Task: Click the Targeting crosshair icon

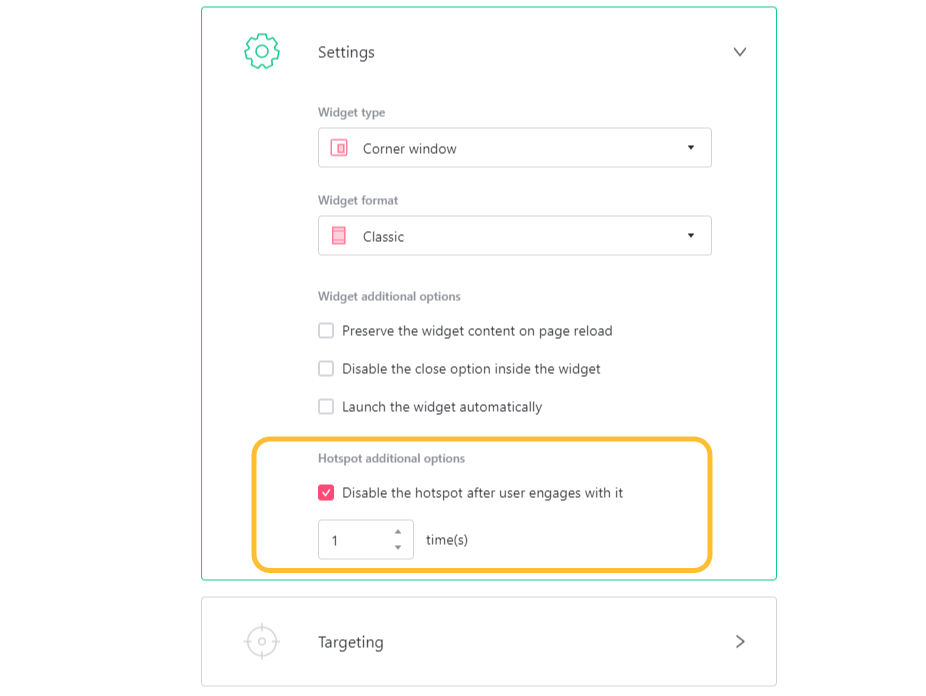Action: 261,641
